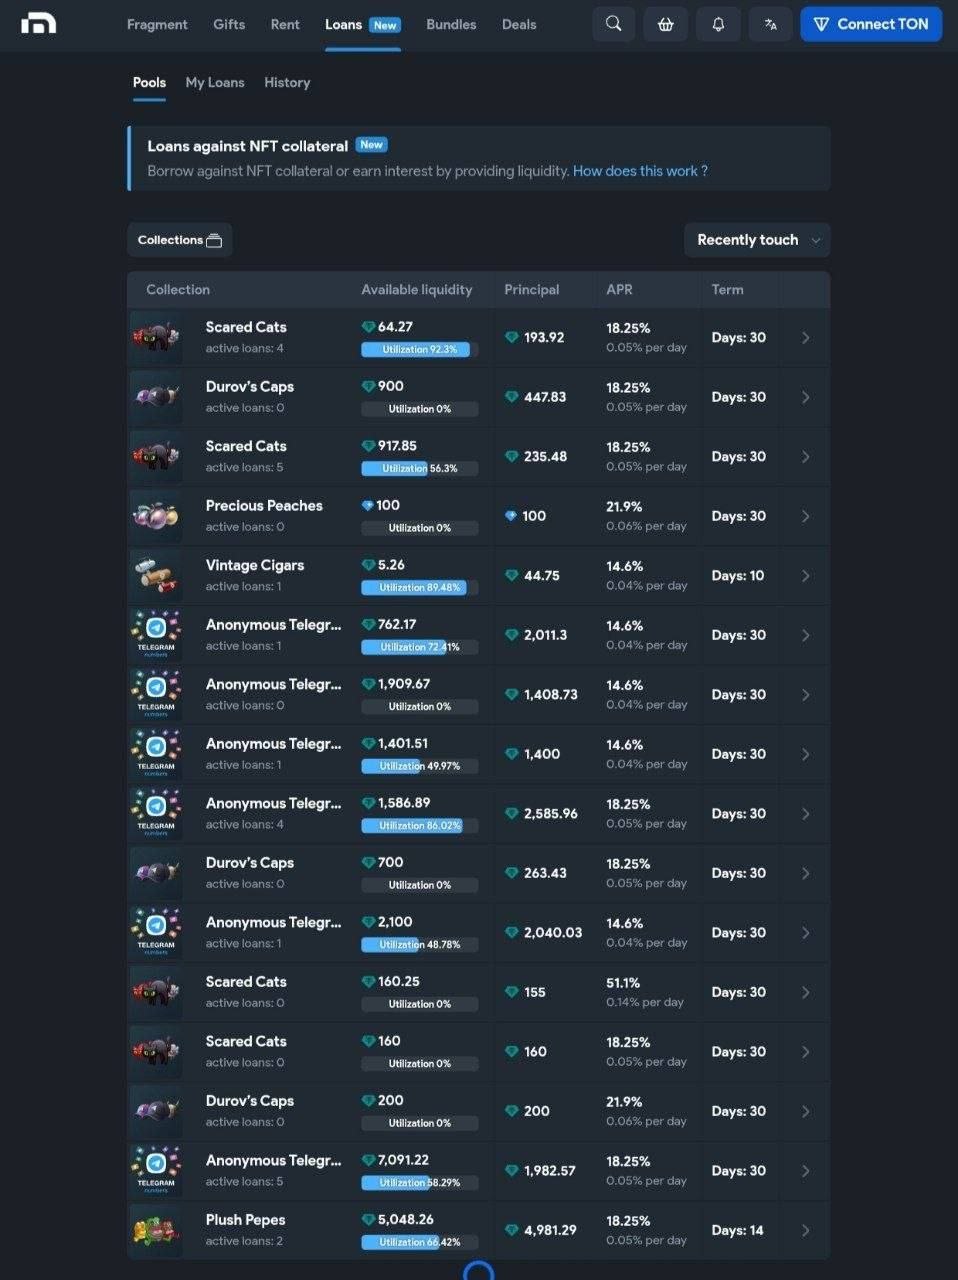958x1280 pixels.
Task: Open the Collections filter button
Action: click(x=180, y=240)
